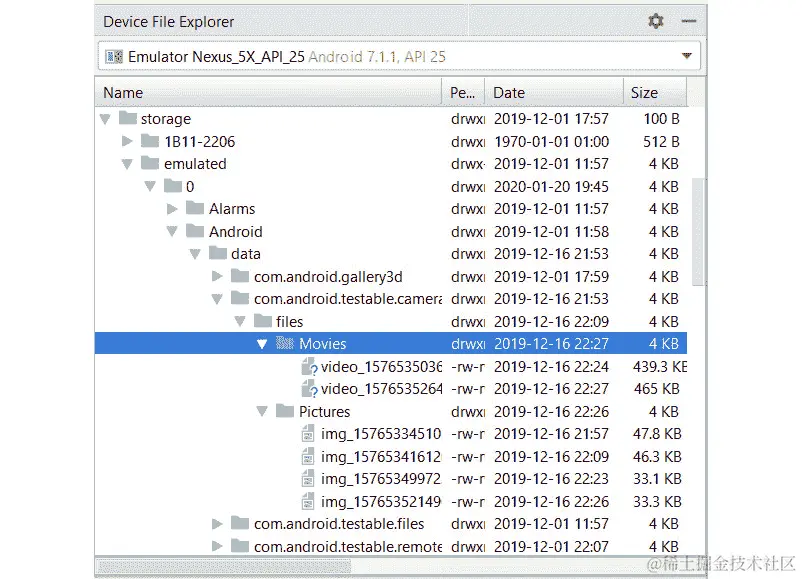Collapse the emulated folder arrow
802x579 pixels.
pyautogui.click(x=127, y=164)
